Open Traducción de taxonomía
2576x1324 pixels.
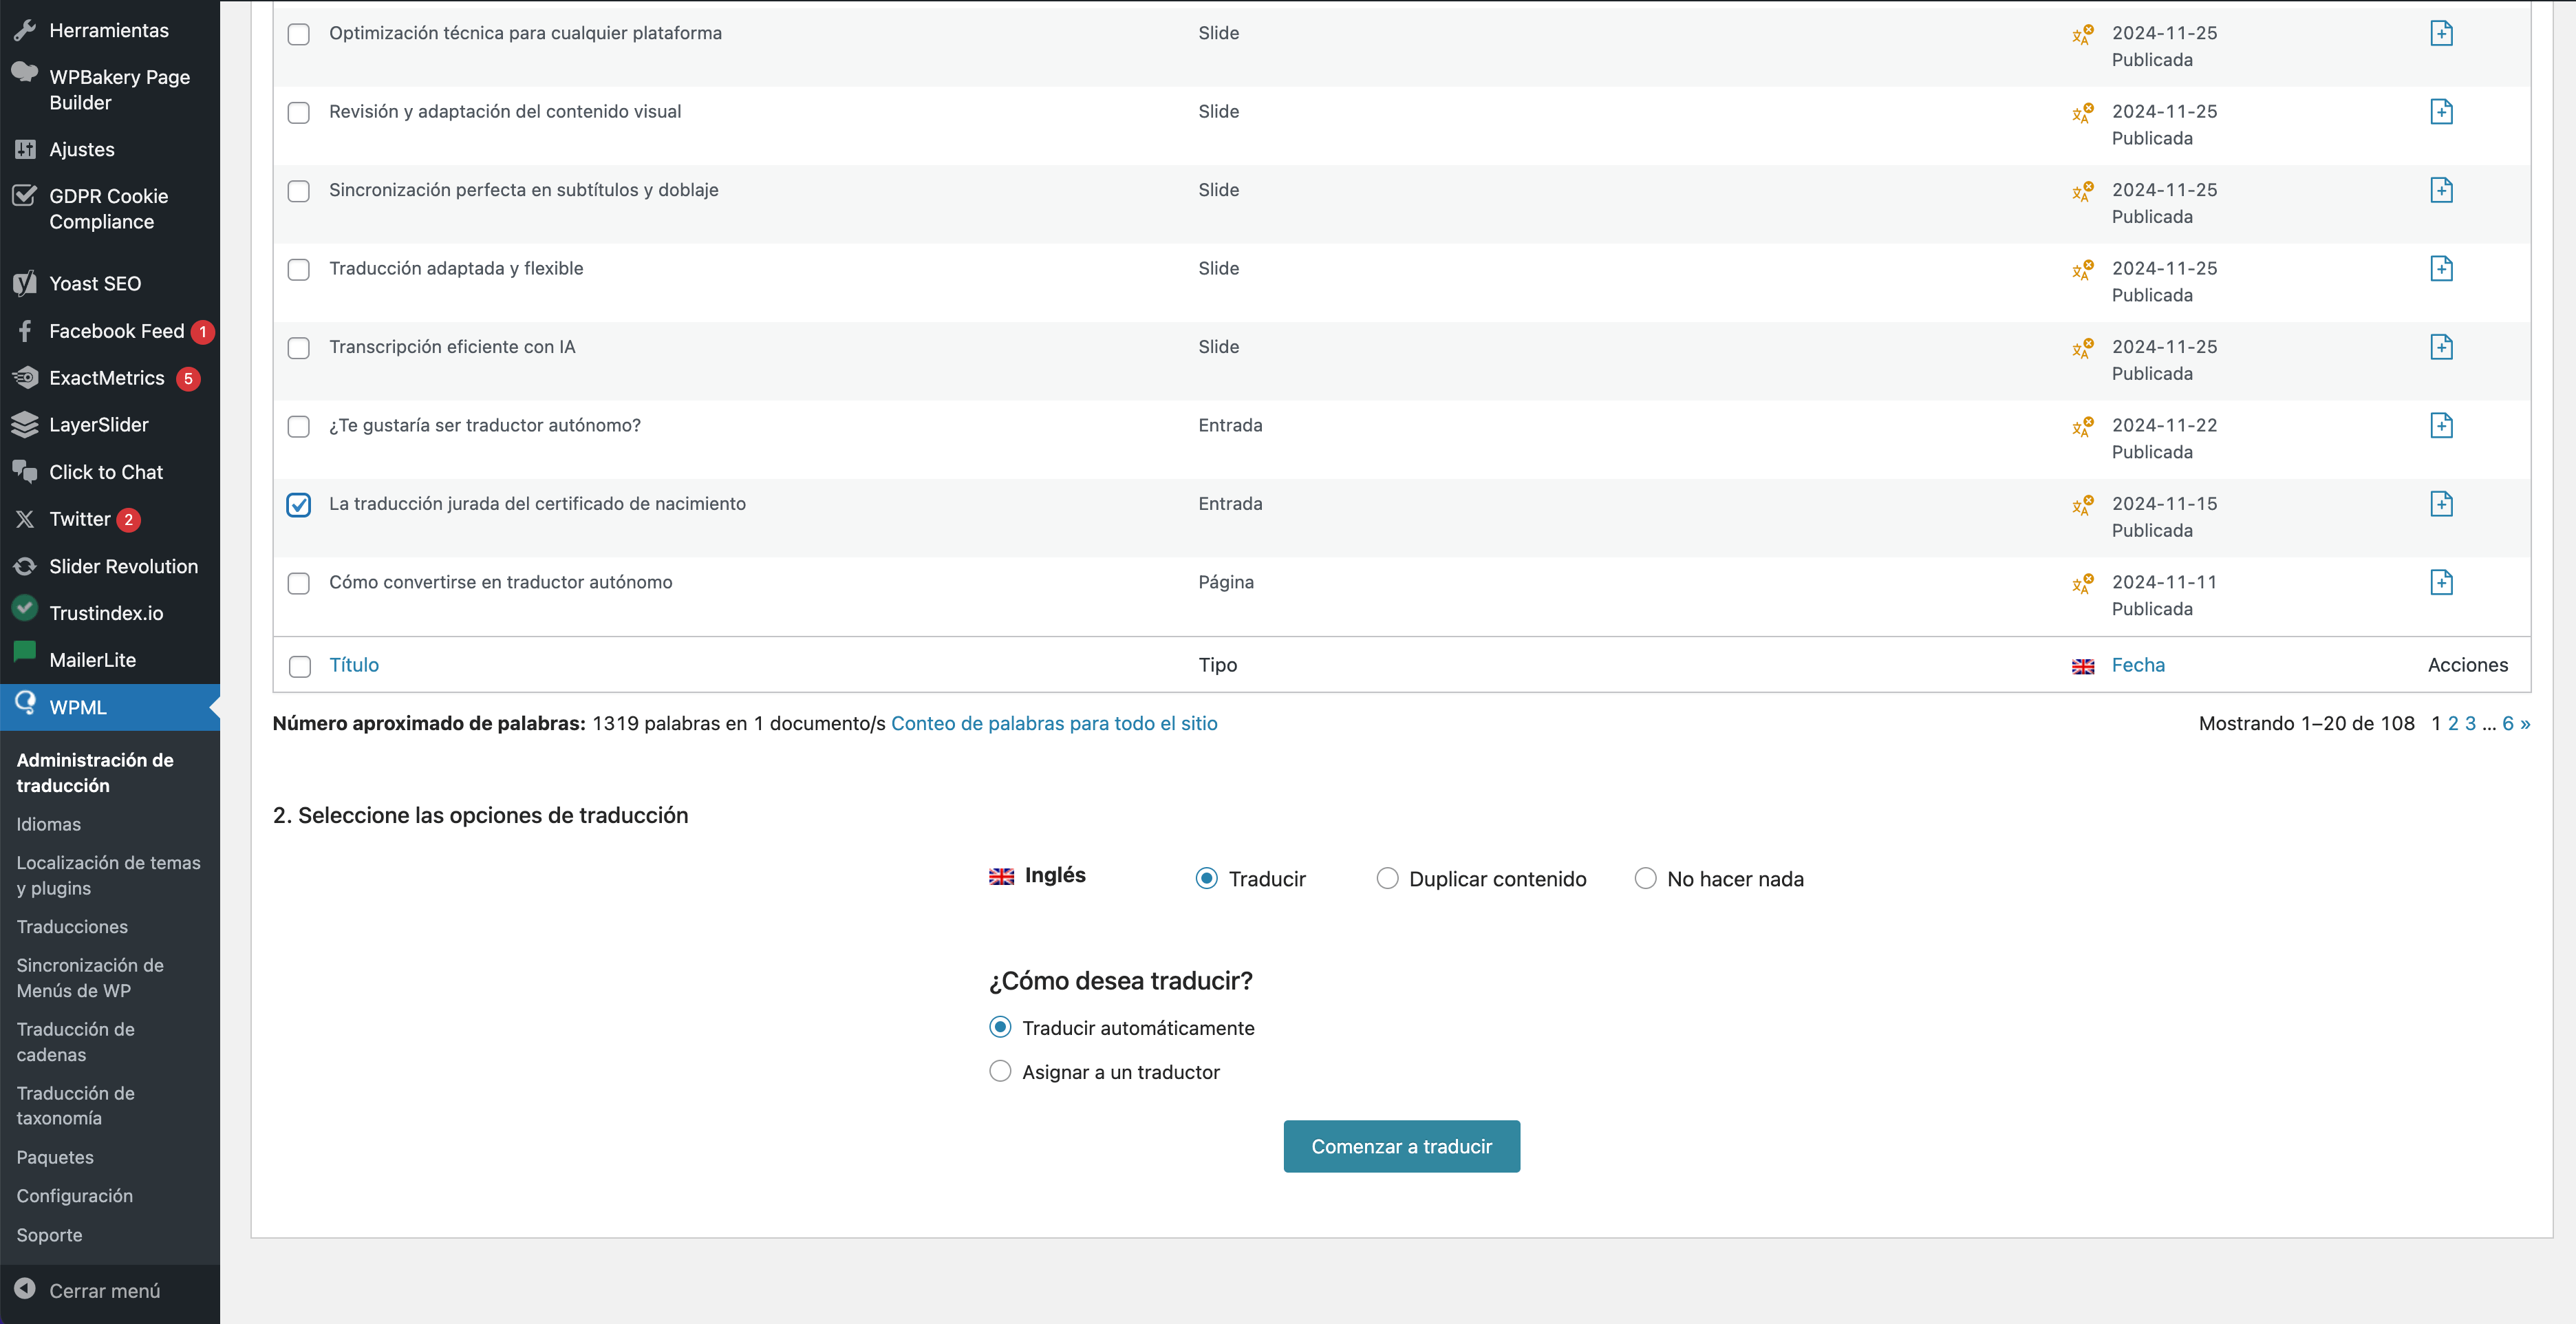tap(75, 1105)
